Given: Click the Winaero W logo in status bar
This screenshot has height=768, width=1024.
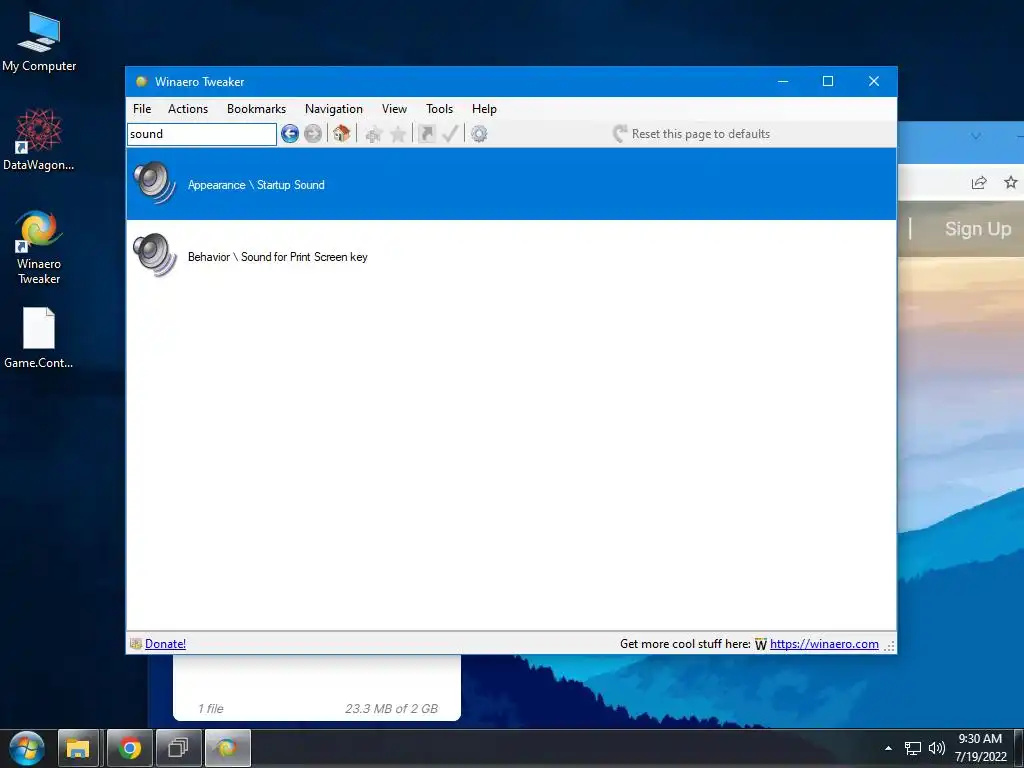Looking at the screenshot, I should tap(761, 645).
